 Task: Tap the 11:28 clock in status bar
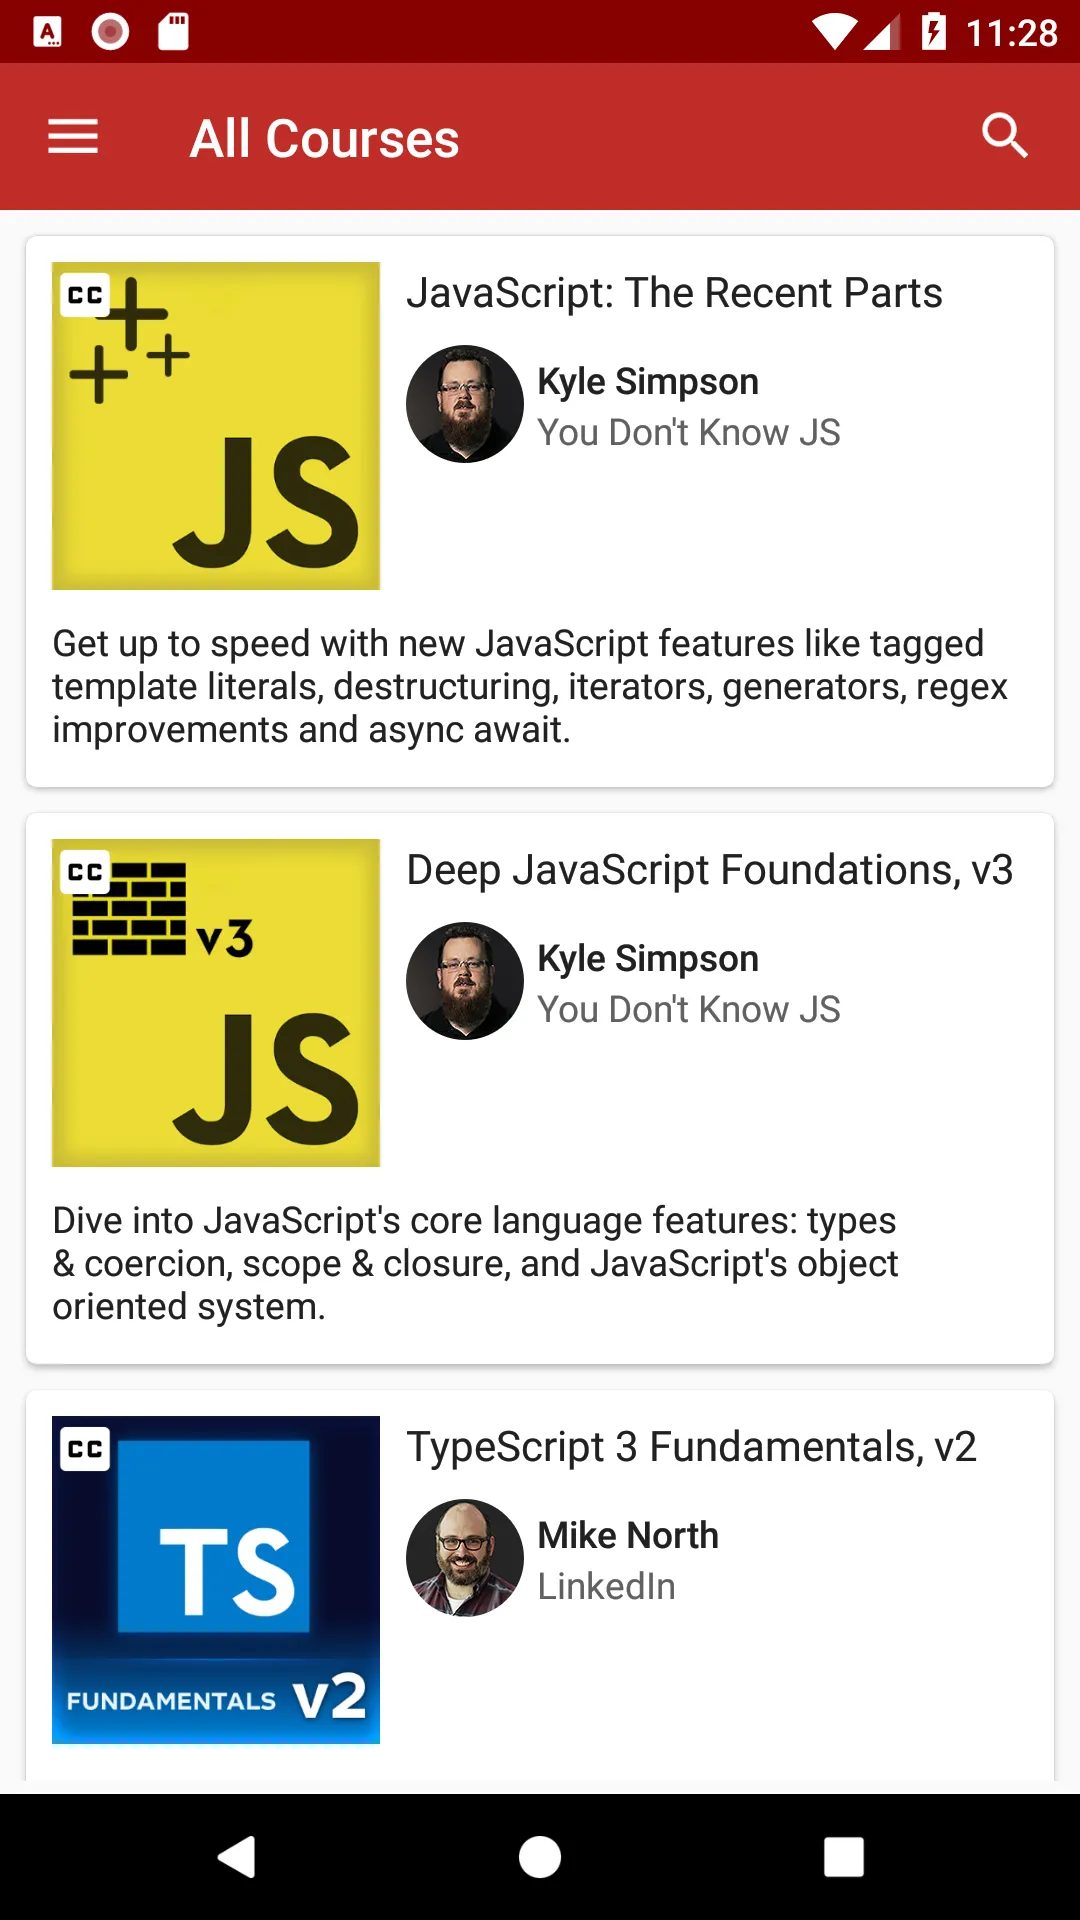pyautogui.click(x=1012, y=33)
